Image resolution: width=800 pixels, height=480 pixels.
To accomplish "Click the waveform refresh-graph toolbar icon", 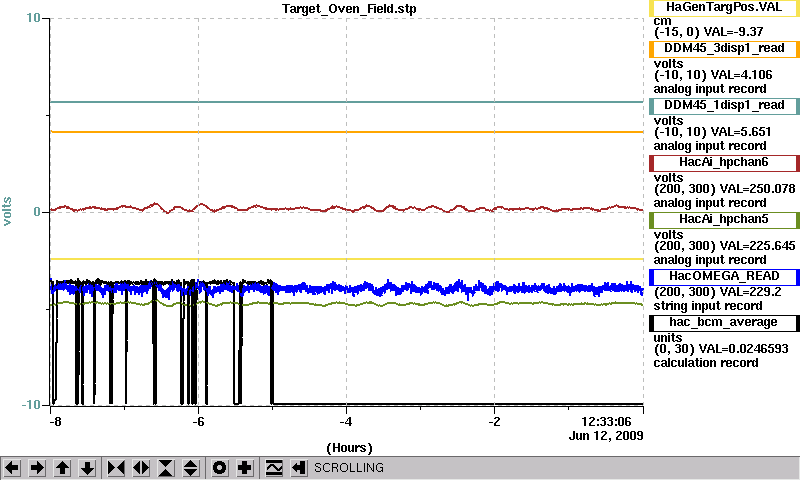I will [x=274, y=468].
